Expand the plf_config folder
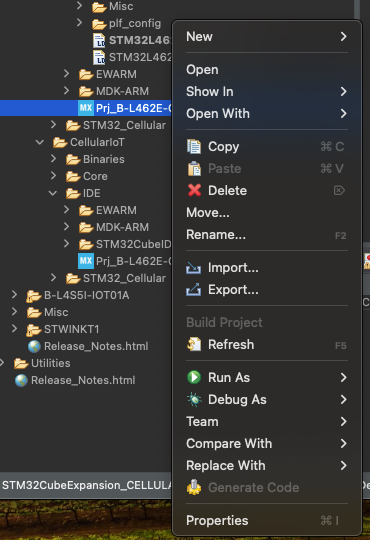 pyautogui.click(x=80, y=23)
